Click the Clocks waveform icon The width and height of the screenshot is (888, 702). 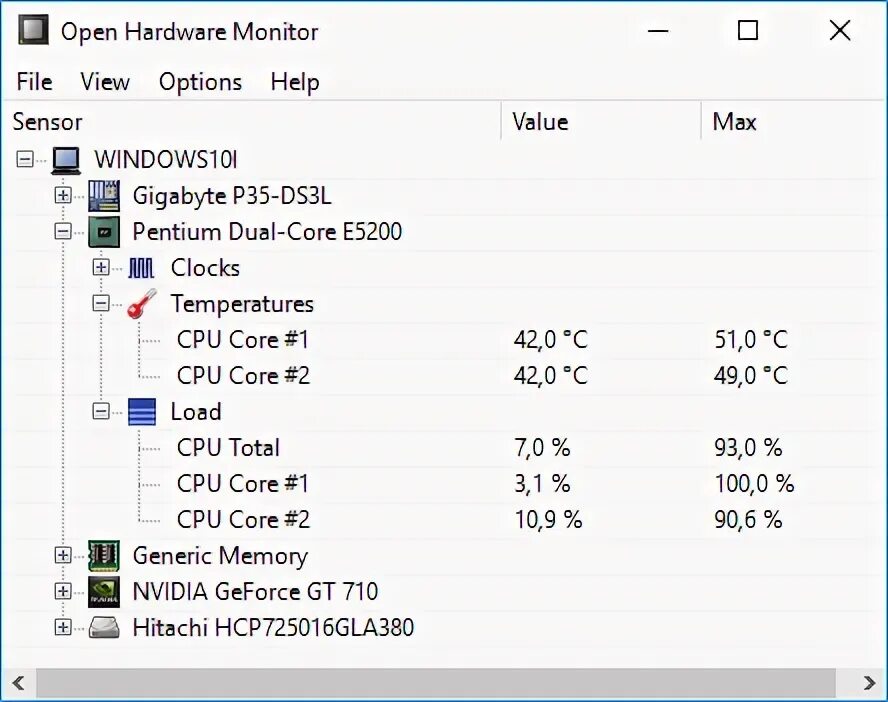142,268
